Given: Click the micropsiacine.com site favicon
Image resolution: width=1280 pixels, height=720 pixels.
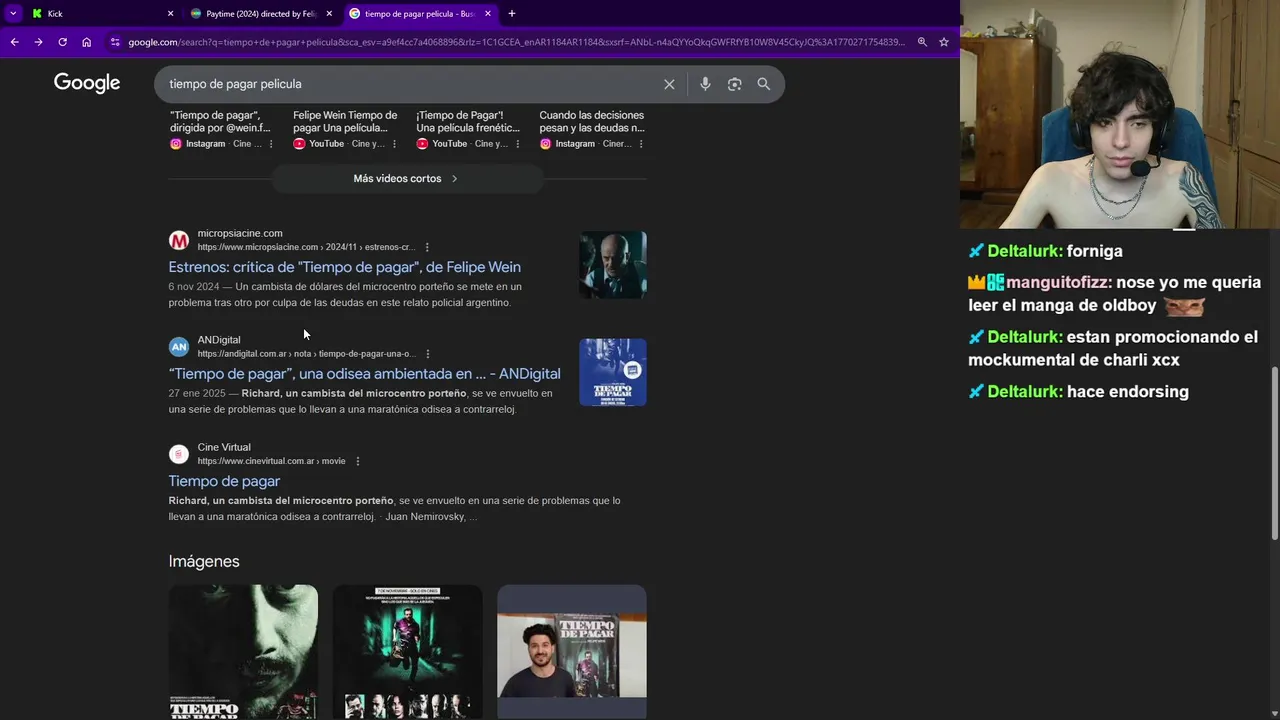Looking at the screenshot, I should pos(179,240).
